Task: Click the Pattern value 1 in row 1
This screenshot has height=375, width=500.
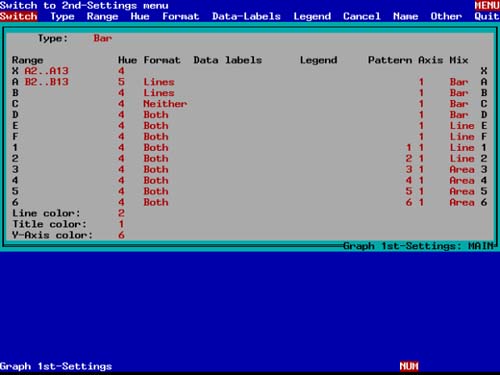Action: click(409, 147)
